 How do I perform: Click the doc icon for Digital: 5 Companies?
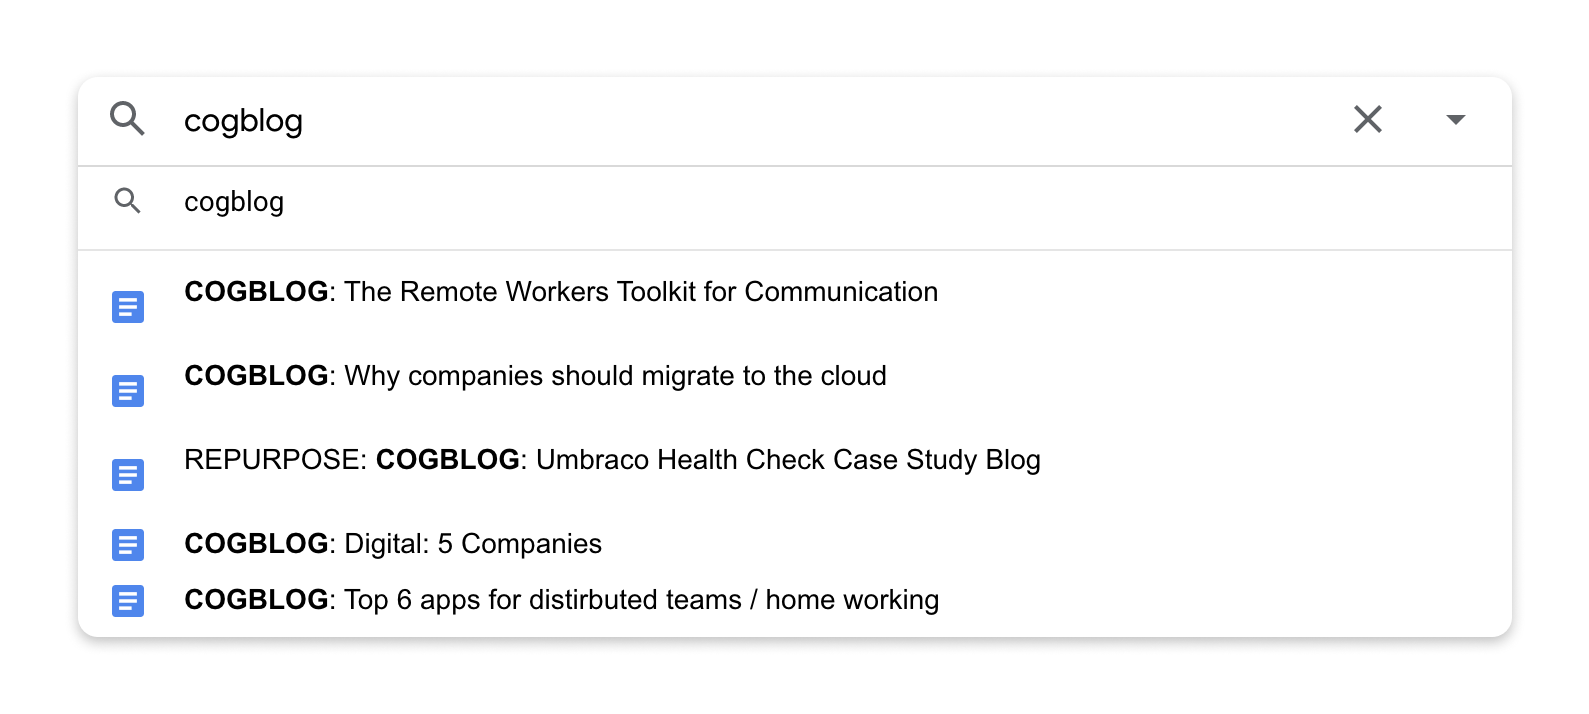tap(127, 545)
